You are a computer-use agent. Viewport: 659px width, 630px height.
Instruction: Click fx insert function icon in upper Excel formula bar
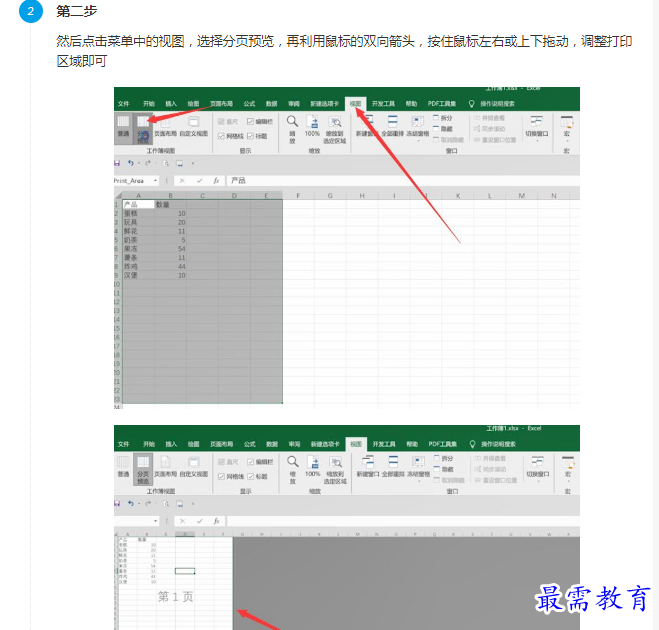[216, 181]
